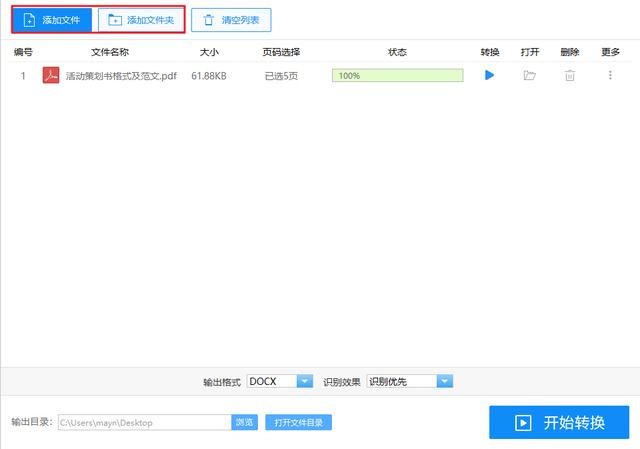
Task: Click the 添加文件夹 button
Action: click(x=141, y=20)
